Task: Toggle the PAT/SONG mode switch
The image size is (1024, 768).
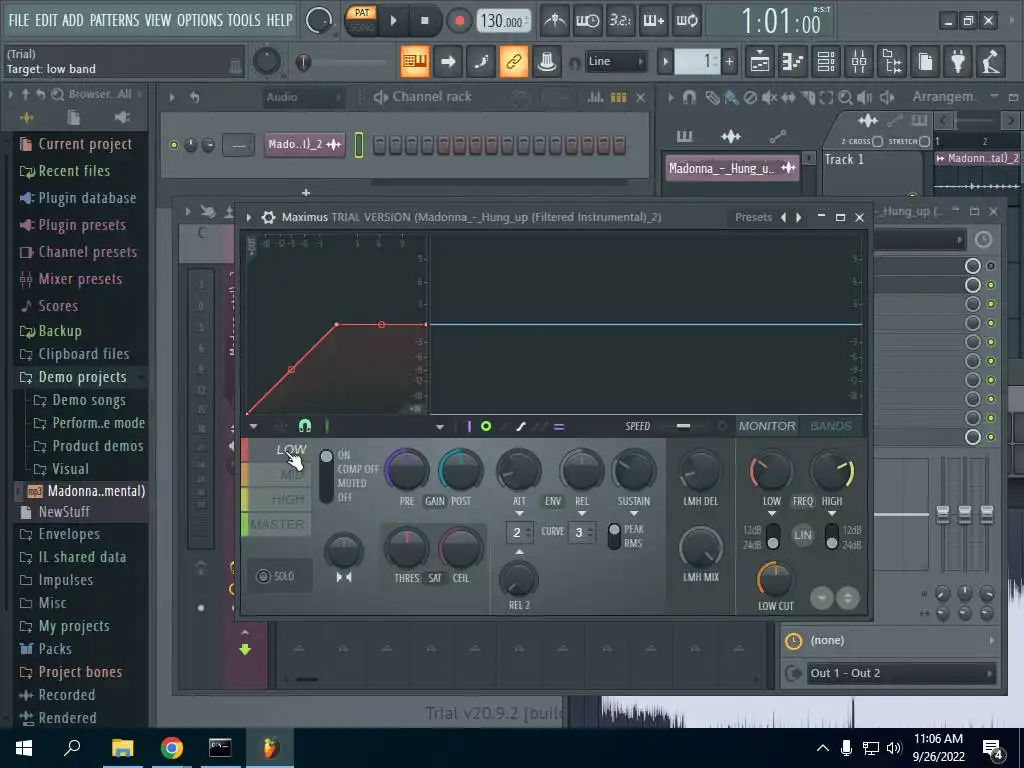Action: [x=362, y=20]
